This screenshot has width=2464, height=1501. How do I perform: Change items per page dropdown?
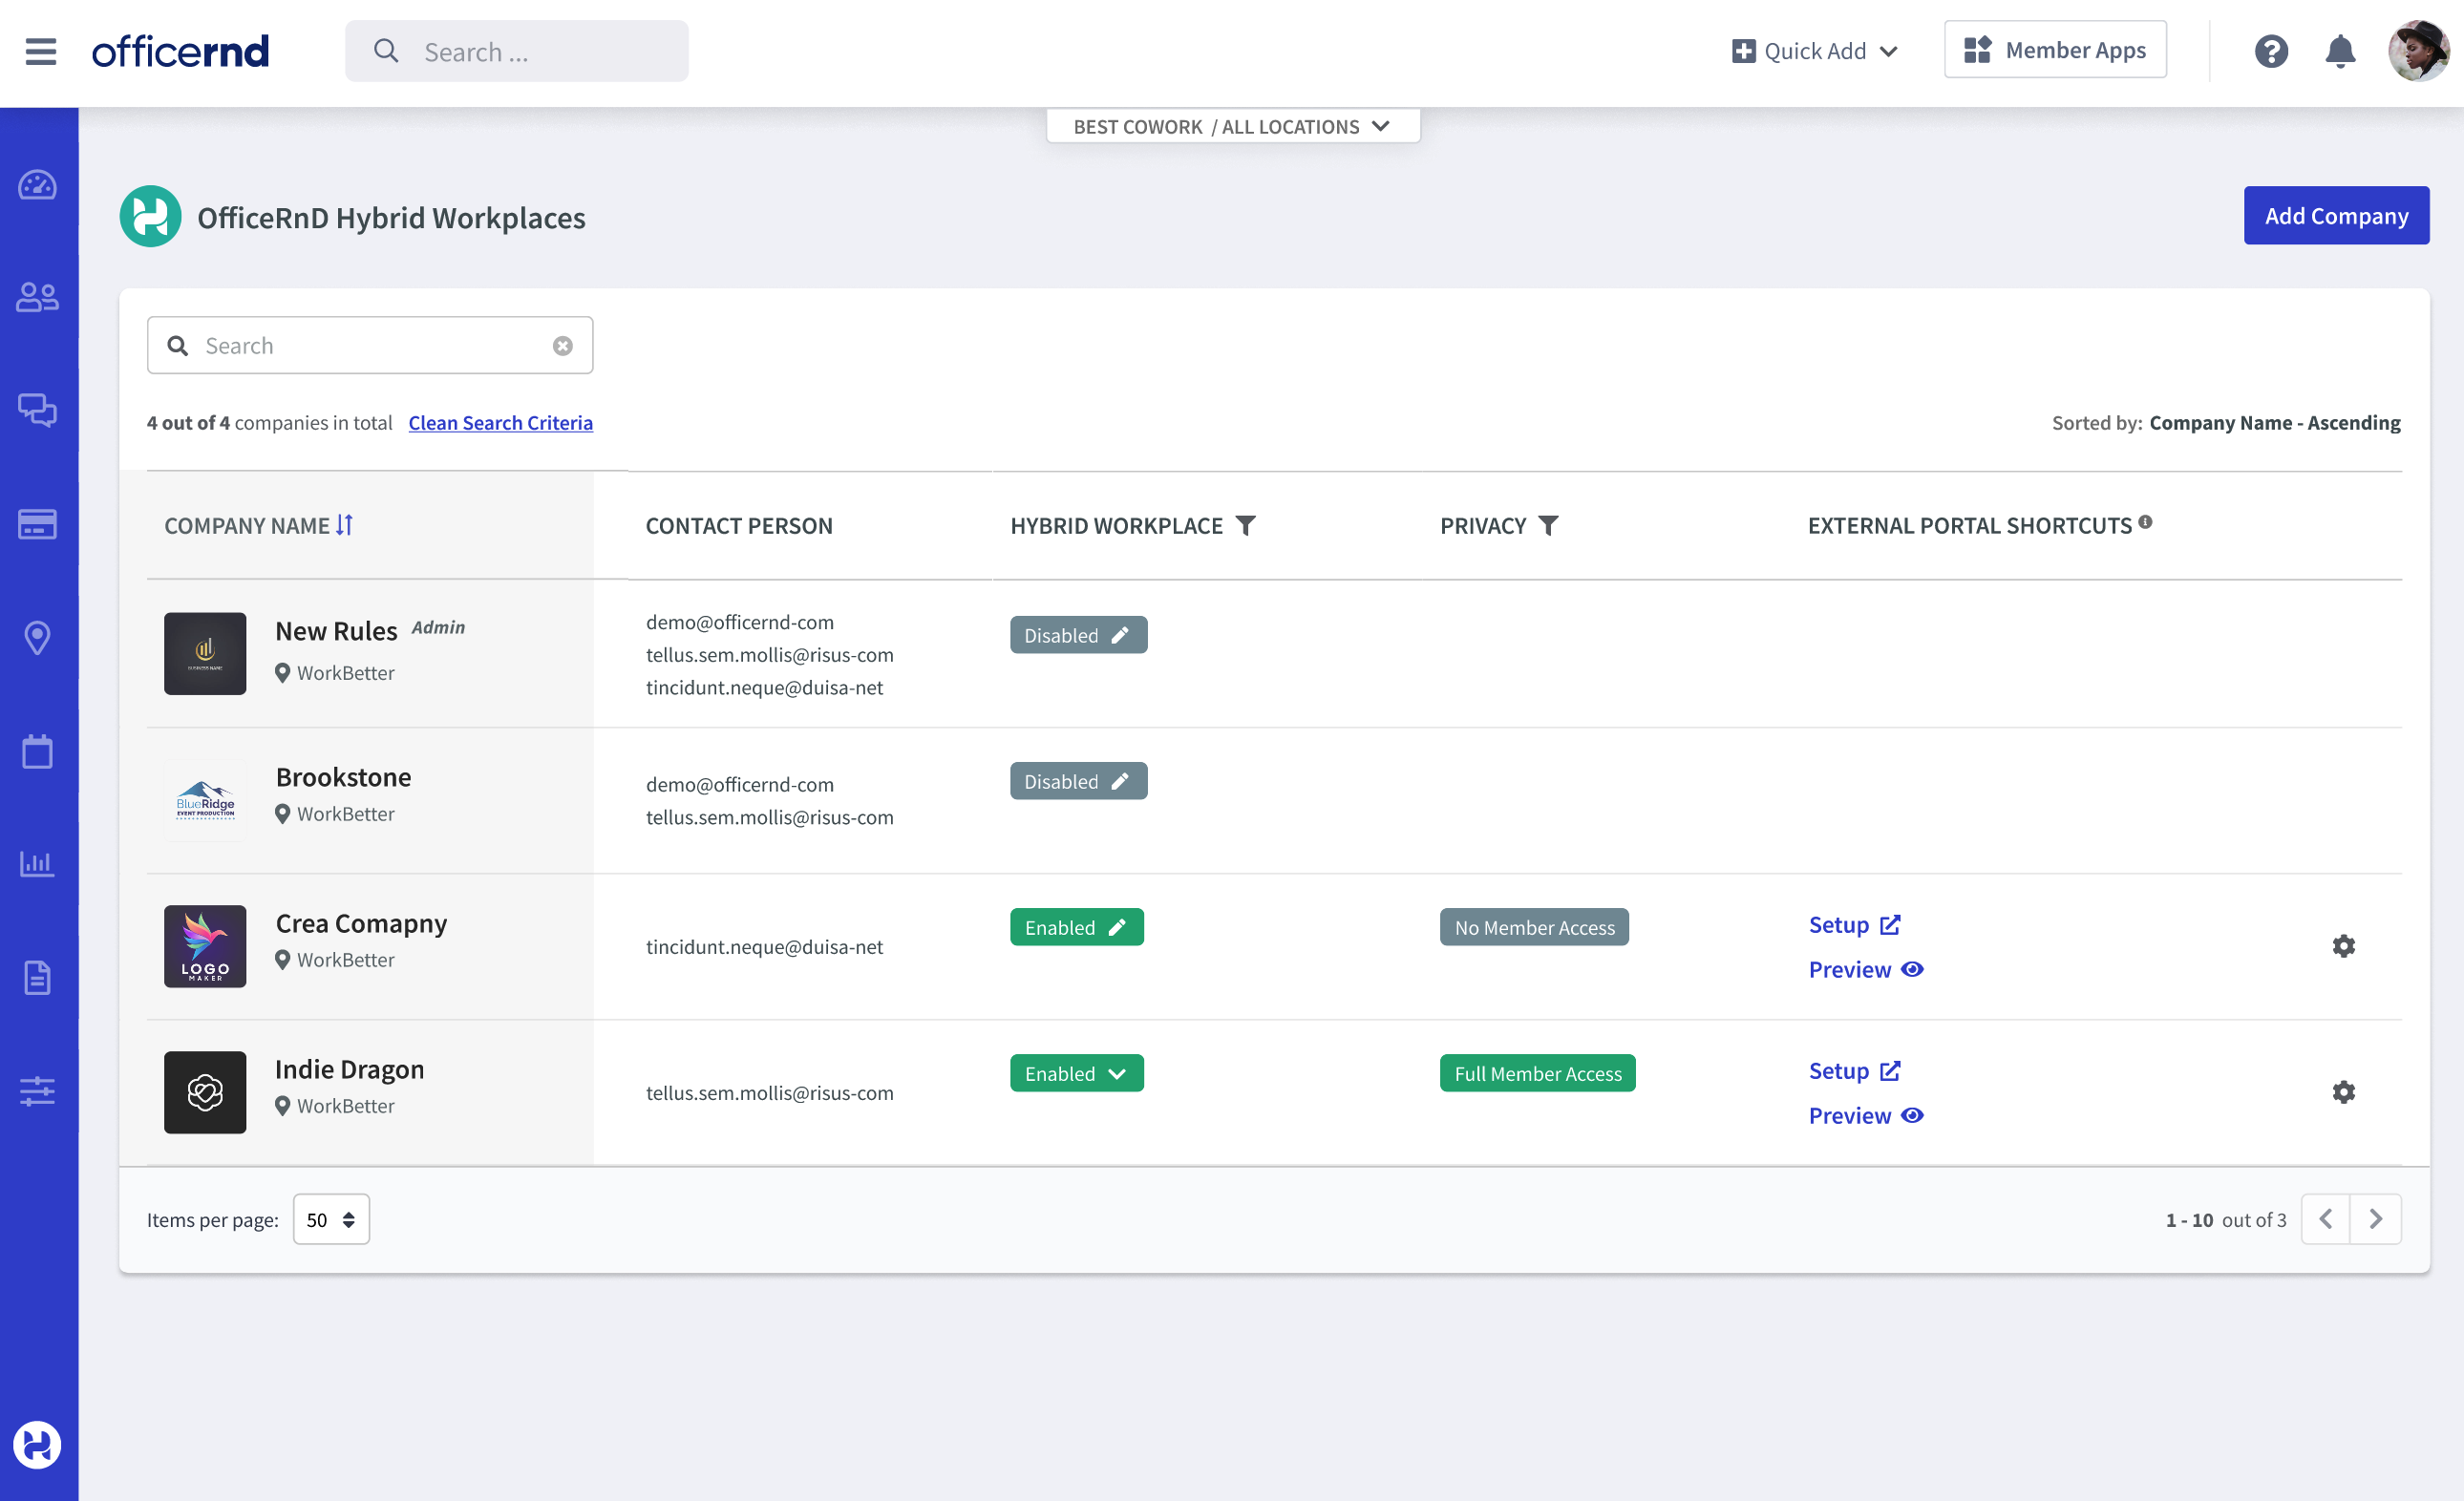(331, 1220)
